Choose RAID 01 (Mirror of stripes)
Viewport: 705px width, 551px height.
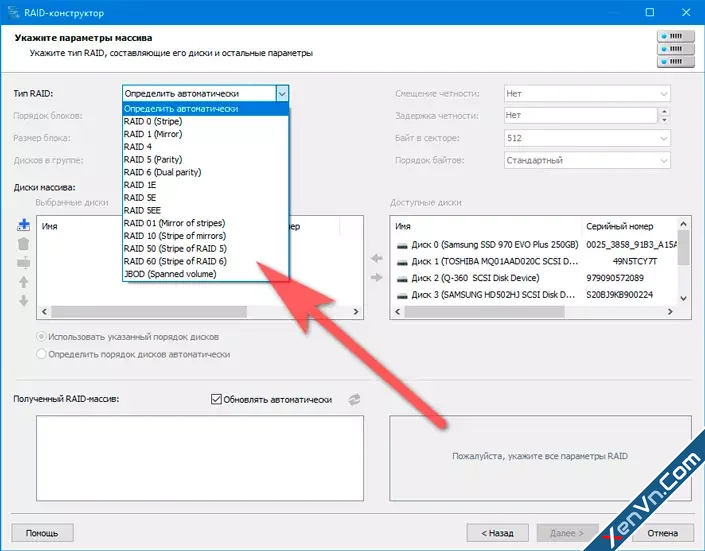click(205, 223)
